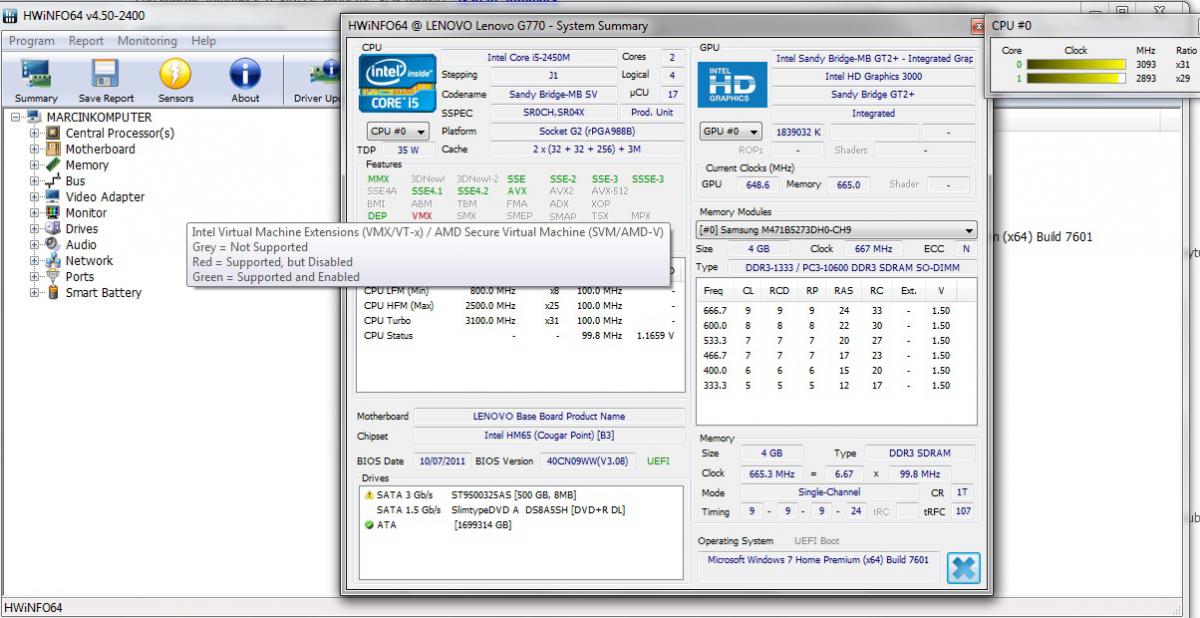Click the red VMX feature flag

click(x=422, y=216)
